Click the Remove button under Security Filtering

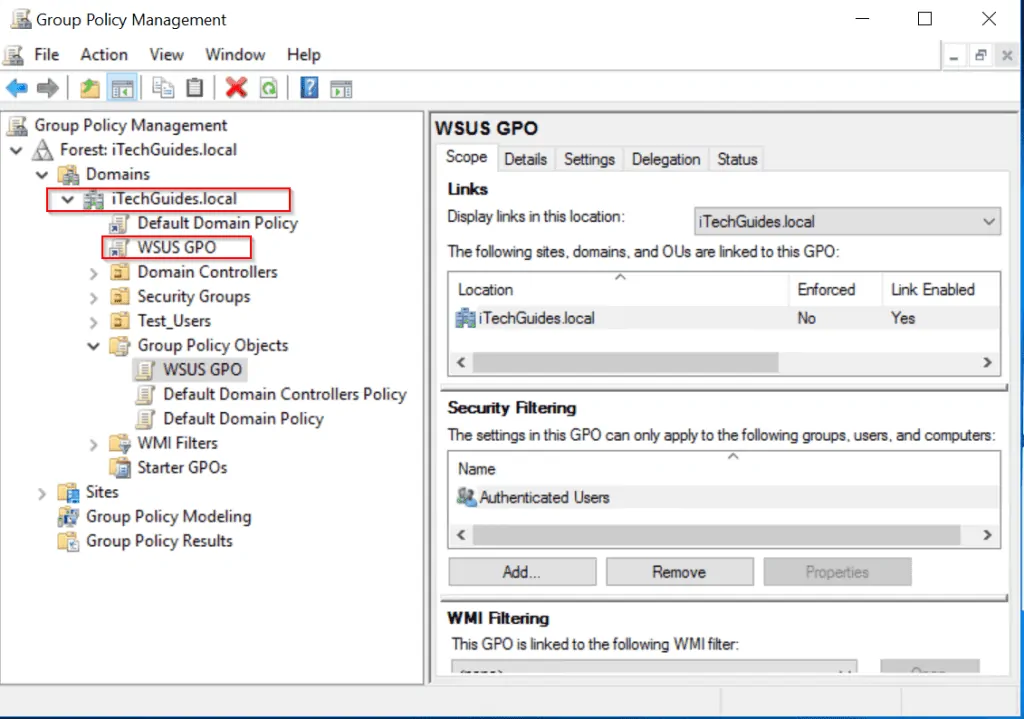[x=679, y=571]
